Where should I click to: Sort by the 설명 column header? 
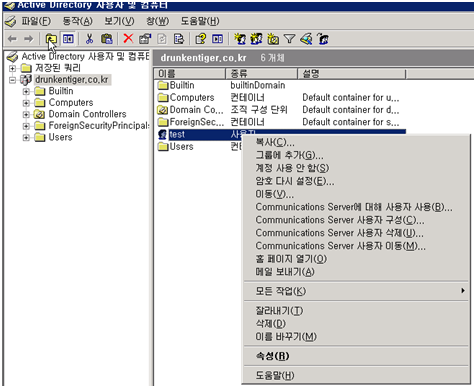point(352,73)
